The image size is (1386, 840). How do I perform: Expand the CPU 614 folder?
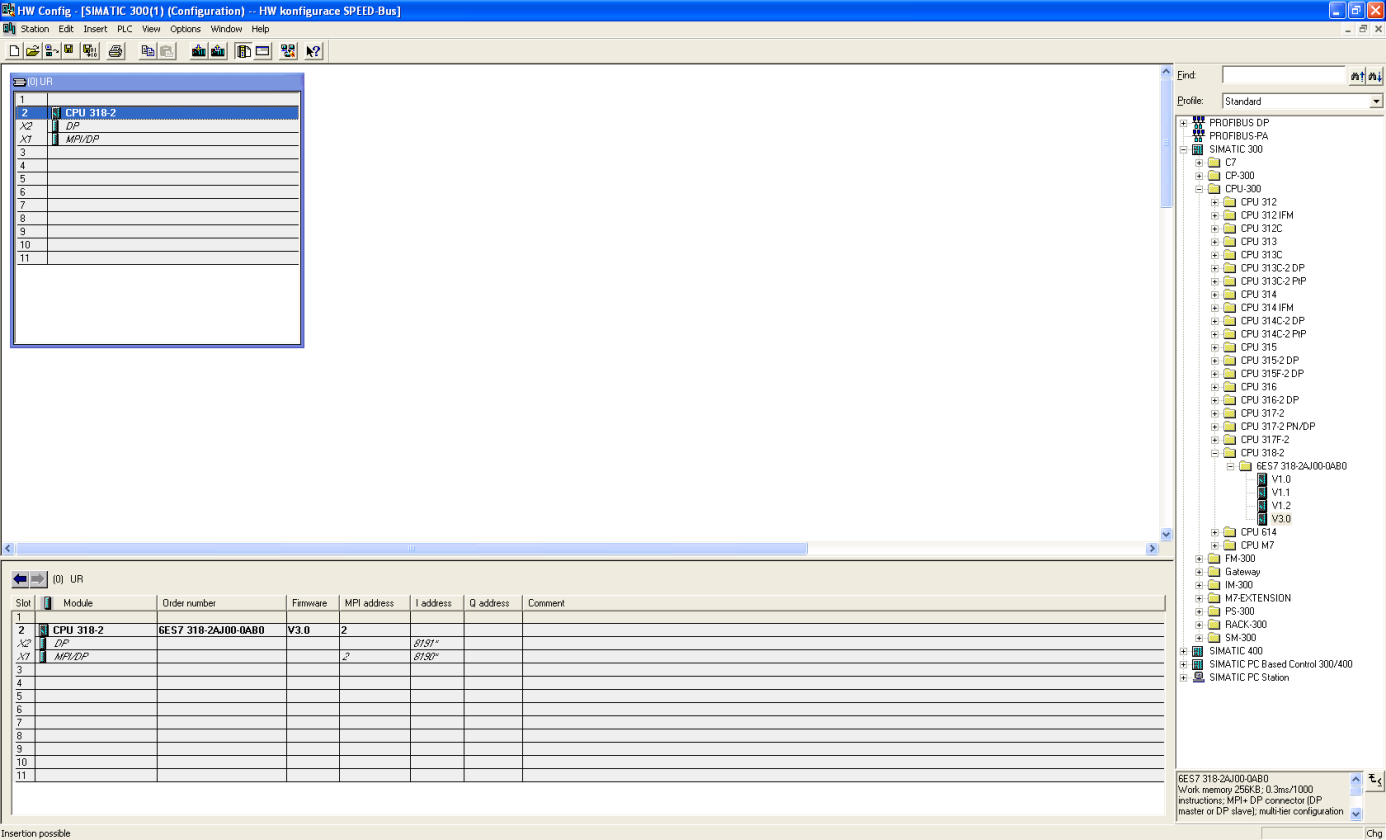[1216, 532]
